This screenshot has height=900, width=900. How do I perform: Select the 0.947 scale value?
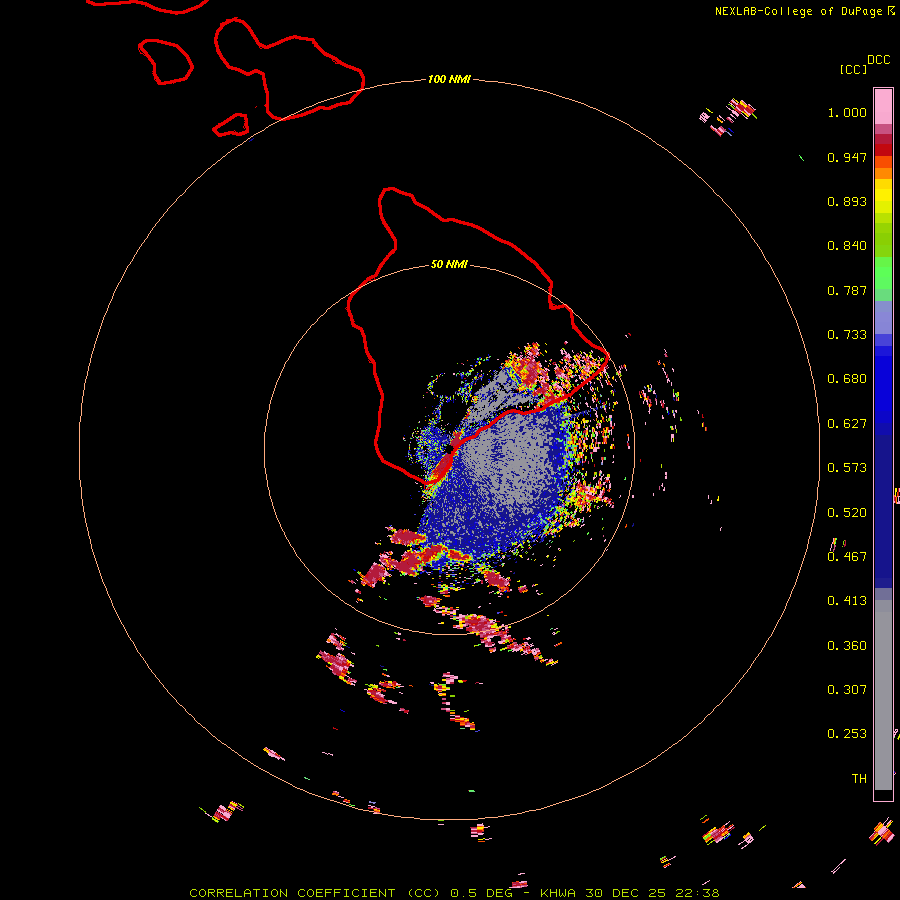click(847, 157)
